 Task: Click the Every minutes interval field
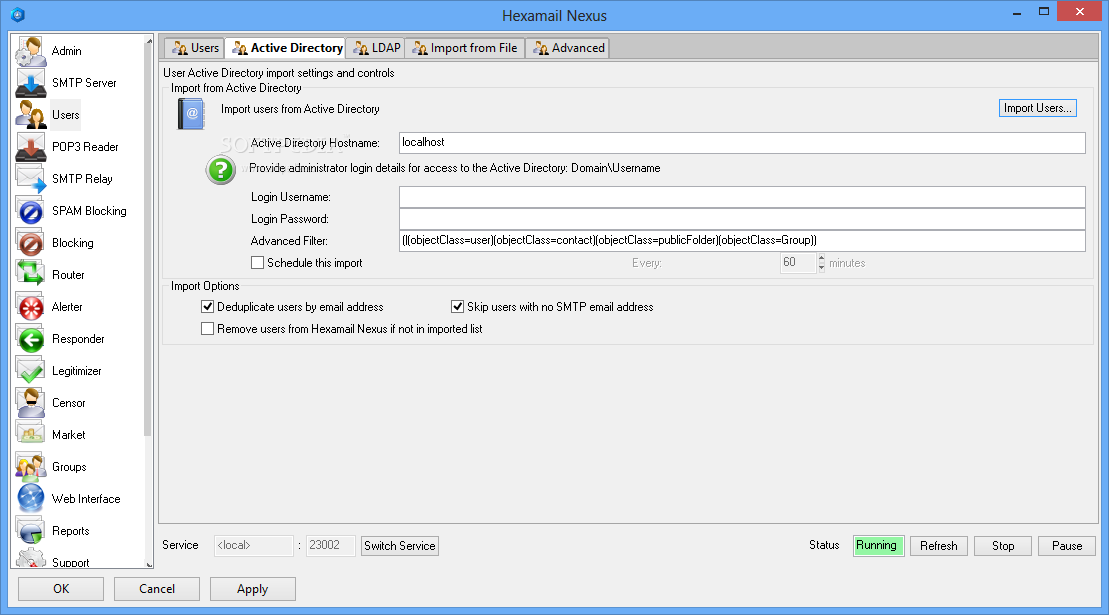point(798,263)
